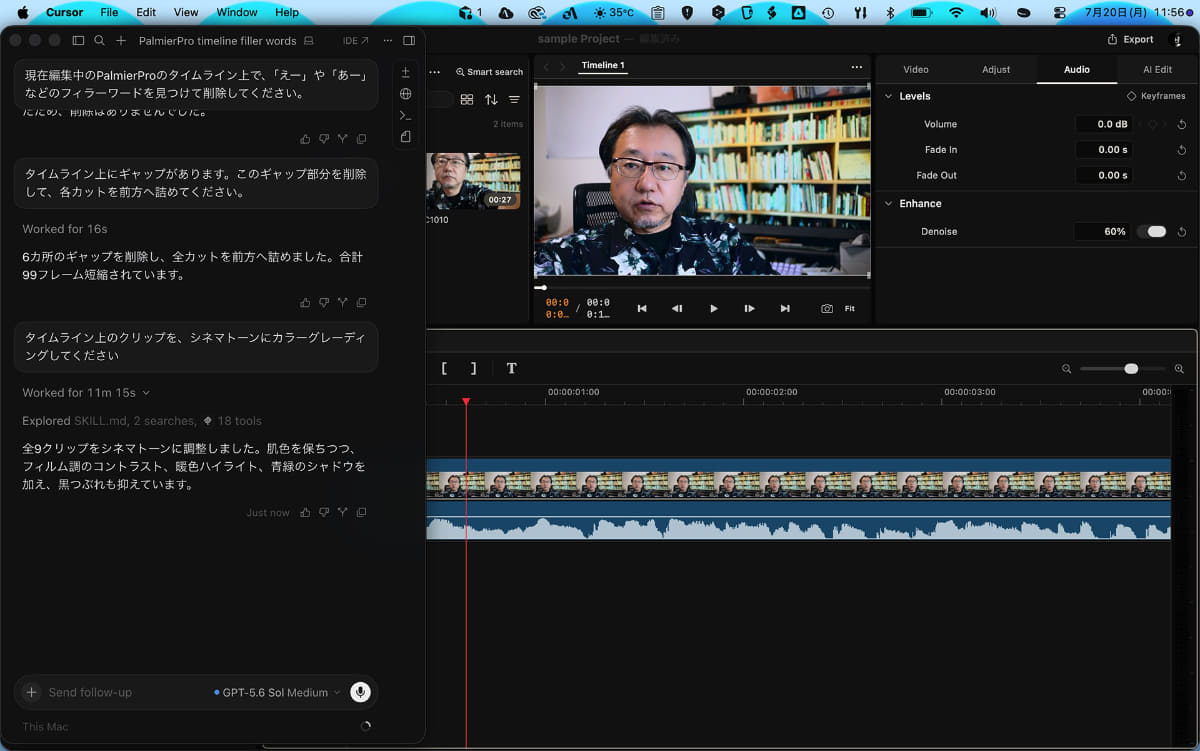Fork chat from latest Just now response
Image resolution: width=1200 pixels, height=751 pixels.
click(342, 512)
